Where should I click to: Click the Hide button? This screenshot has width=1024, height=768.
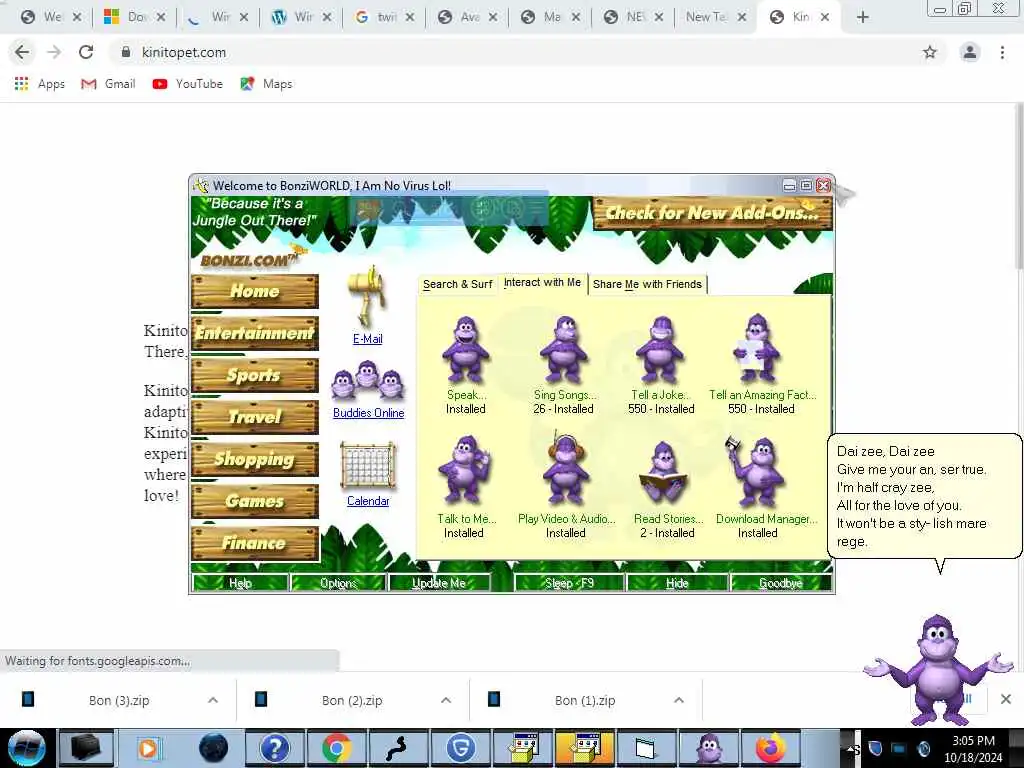tap(677, 583)
